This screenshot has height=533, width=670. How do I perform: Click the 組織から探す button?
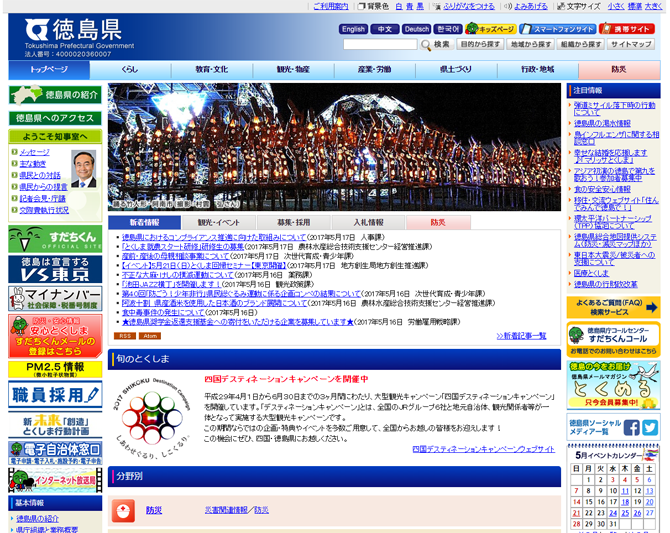pos(581,44)
